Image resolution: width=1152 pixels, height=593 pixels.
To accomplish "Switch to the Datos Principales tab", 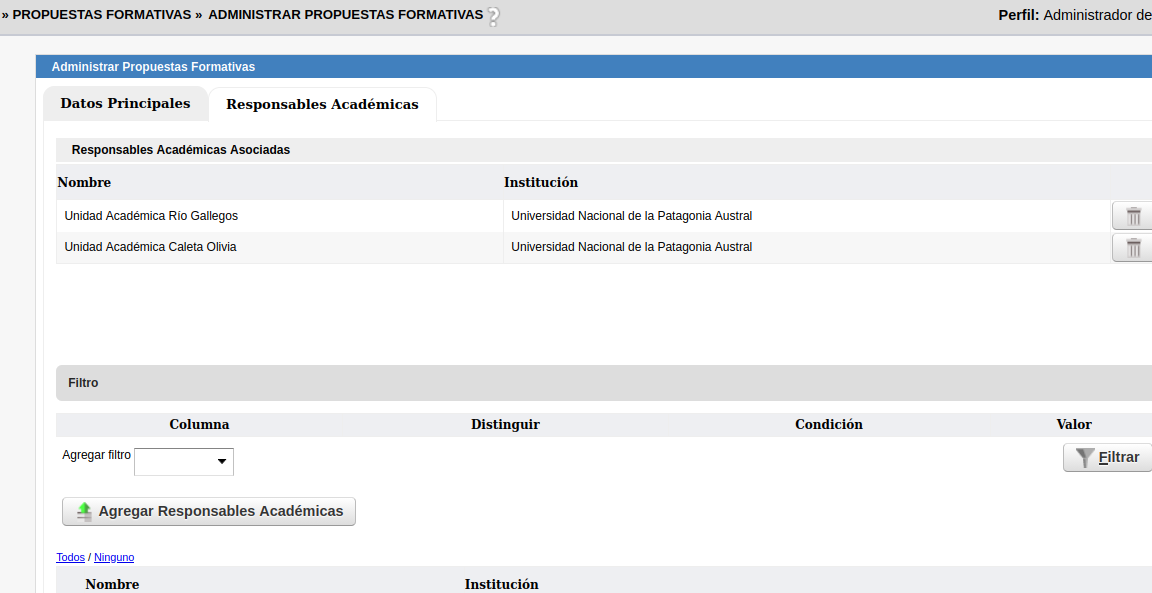I will [125, 104].
